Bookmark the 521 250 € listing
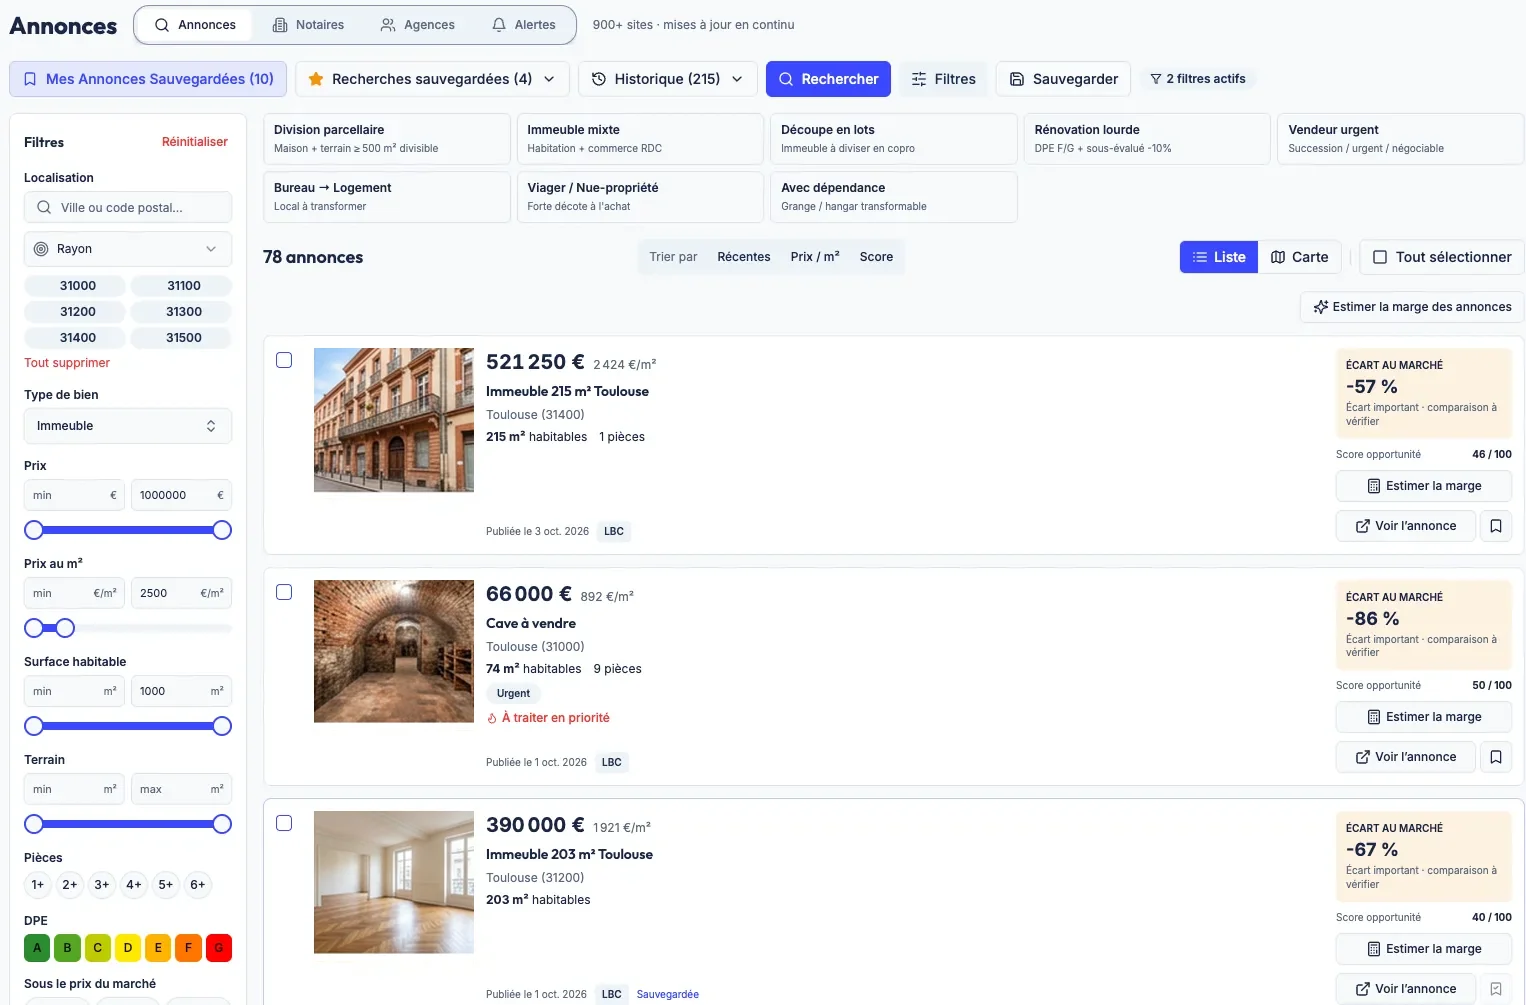This screenshot has width=1526, height=1005. 1496,526
